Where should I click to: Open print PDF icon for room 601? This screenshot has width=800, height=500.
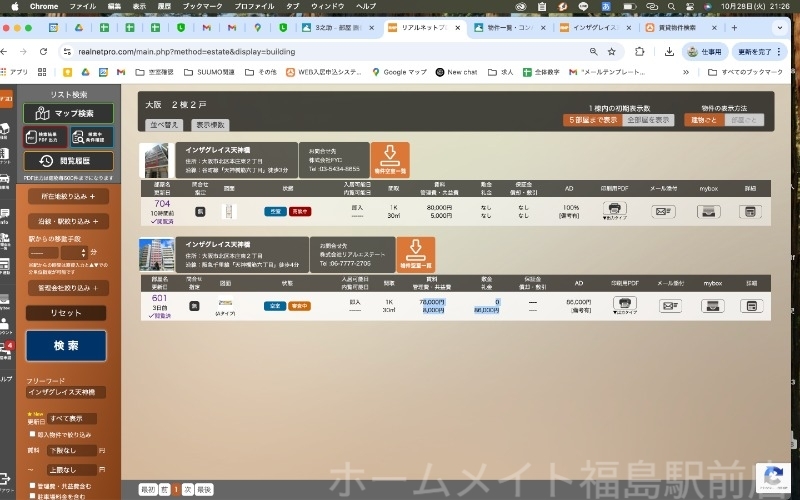624,303
